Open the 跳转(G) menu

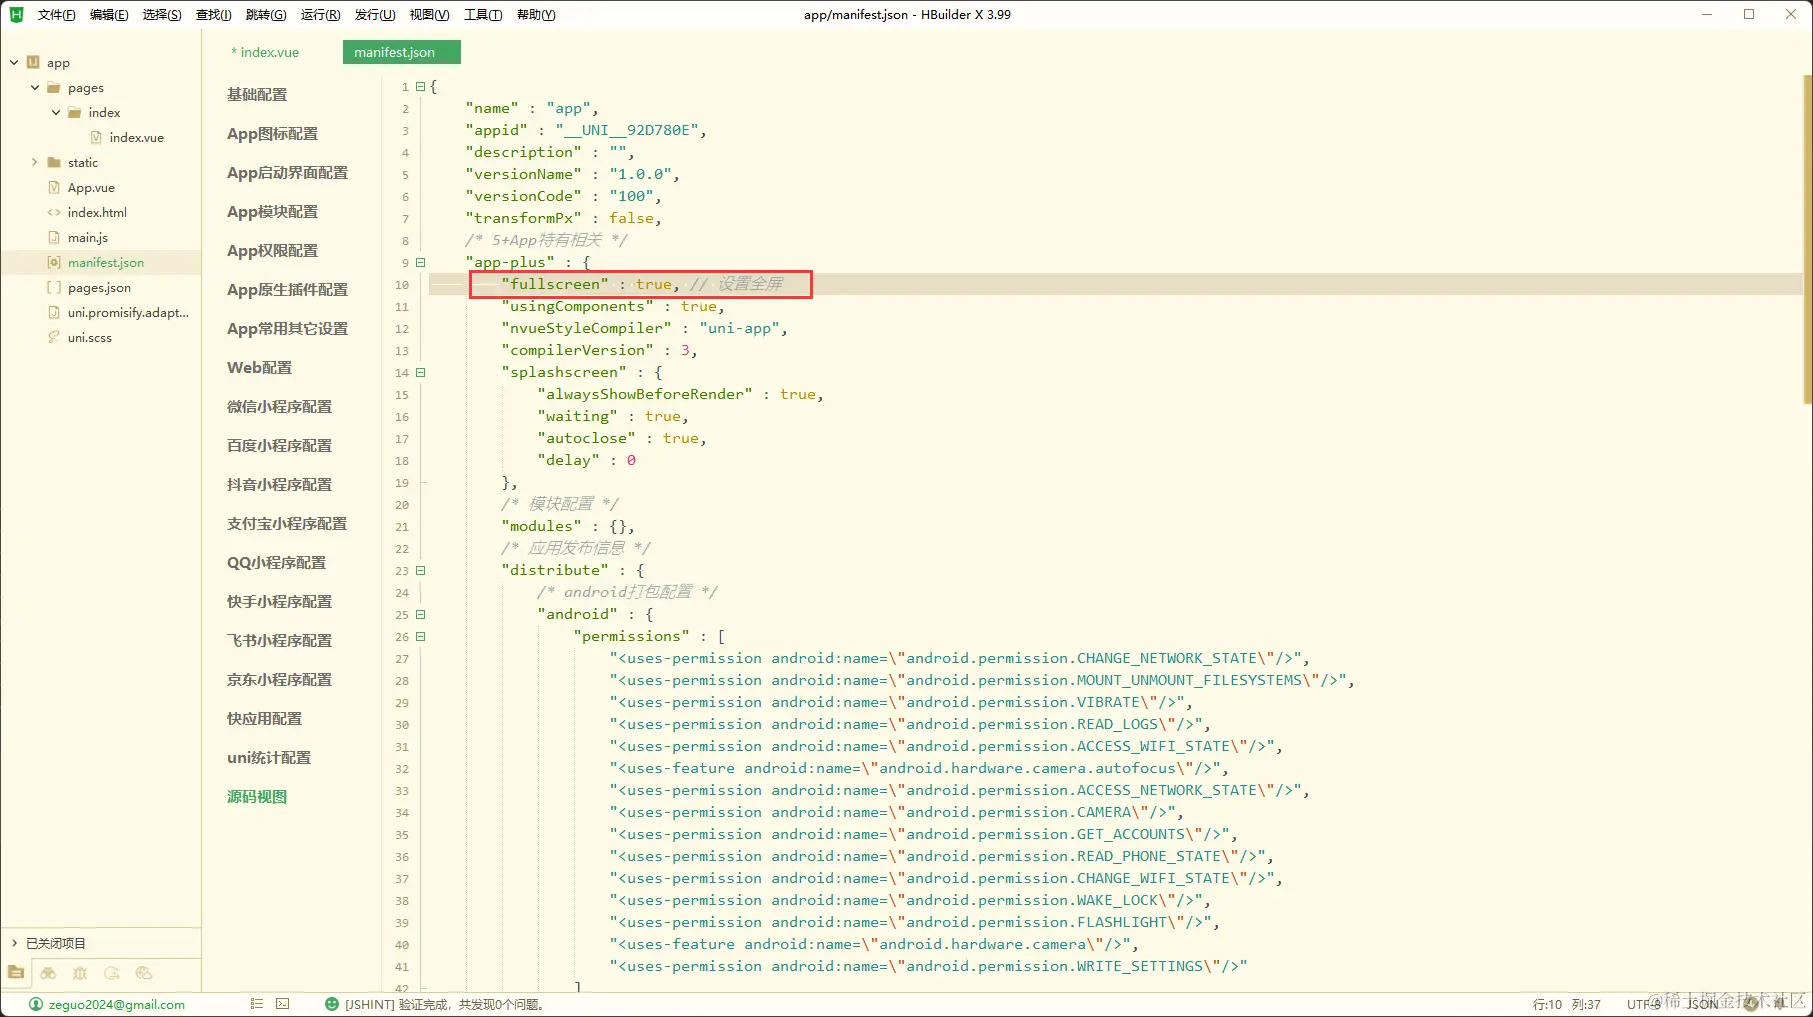click(266, 15)
